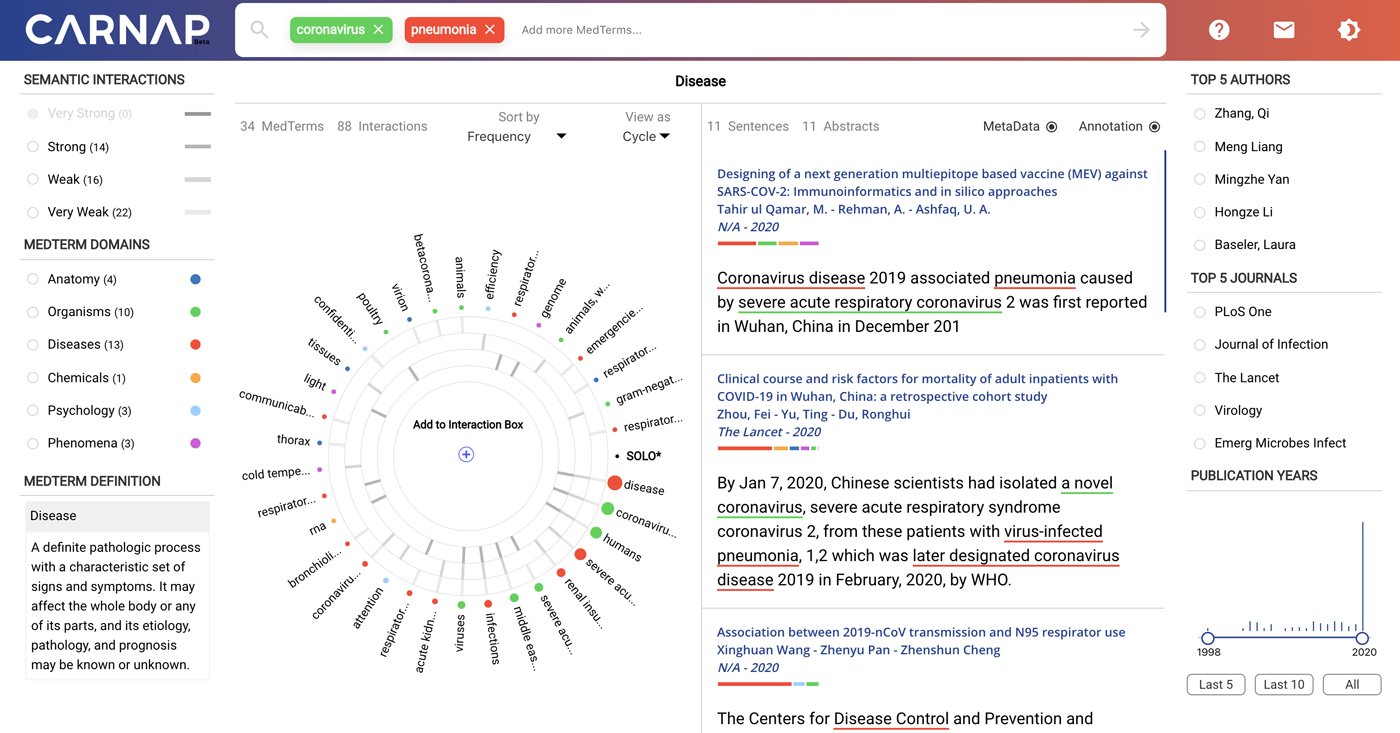The width and height of the screenshot is (1400, 733).
Task: Click the red Diseases domain dot
Action: [x=195, y=345]
